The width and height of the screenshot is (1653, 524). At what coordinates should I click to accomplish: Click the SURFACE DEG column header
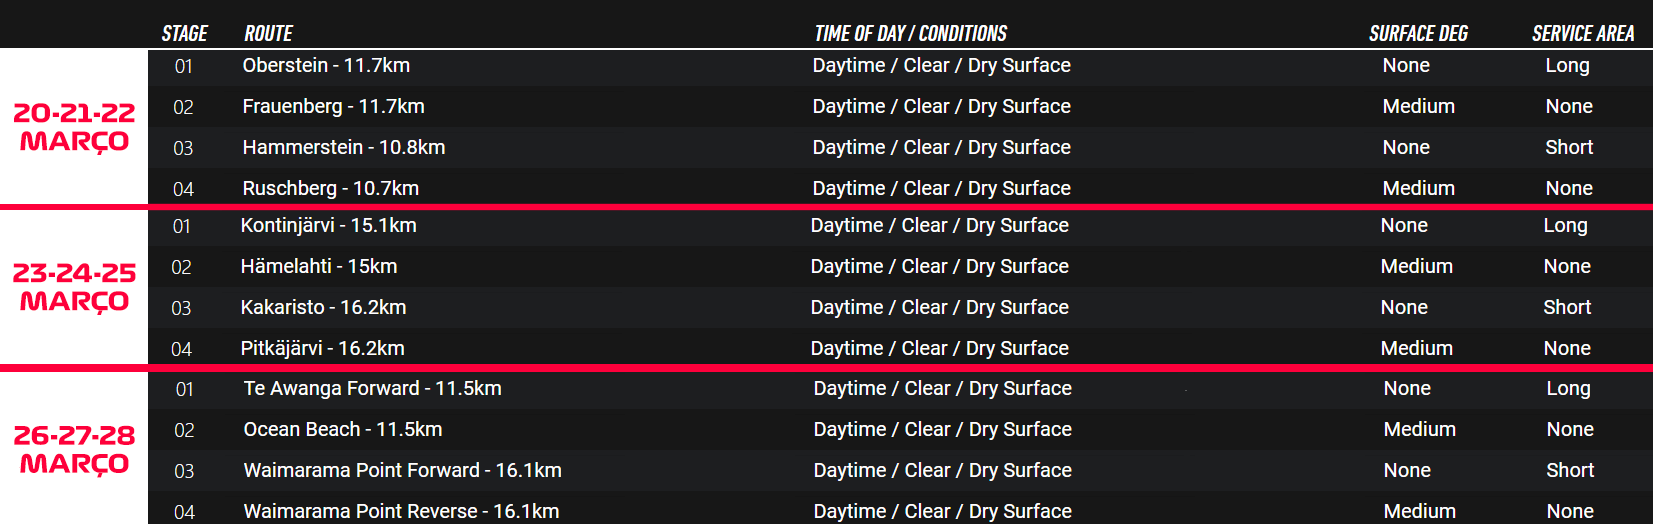pyautogui.click(x=1418, y=34)
